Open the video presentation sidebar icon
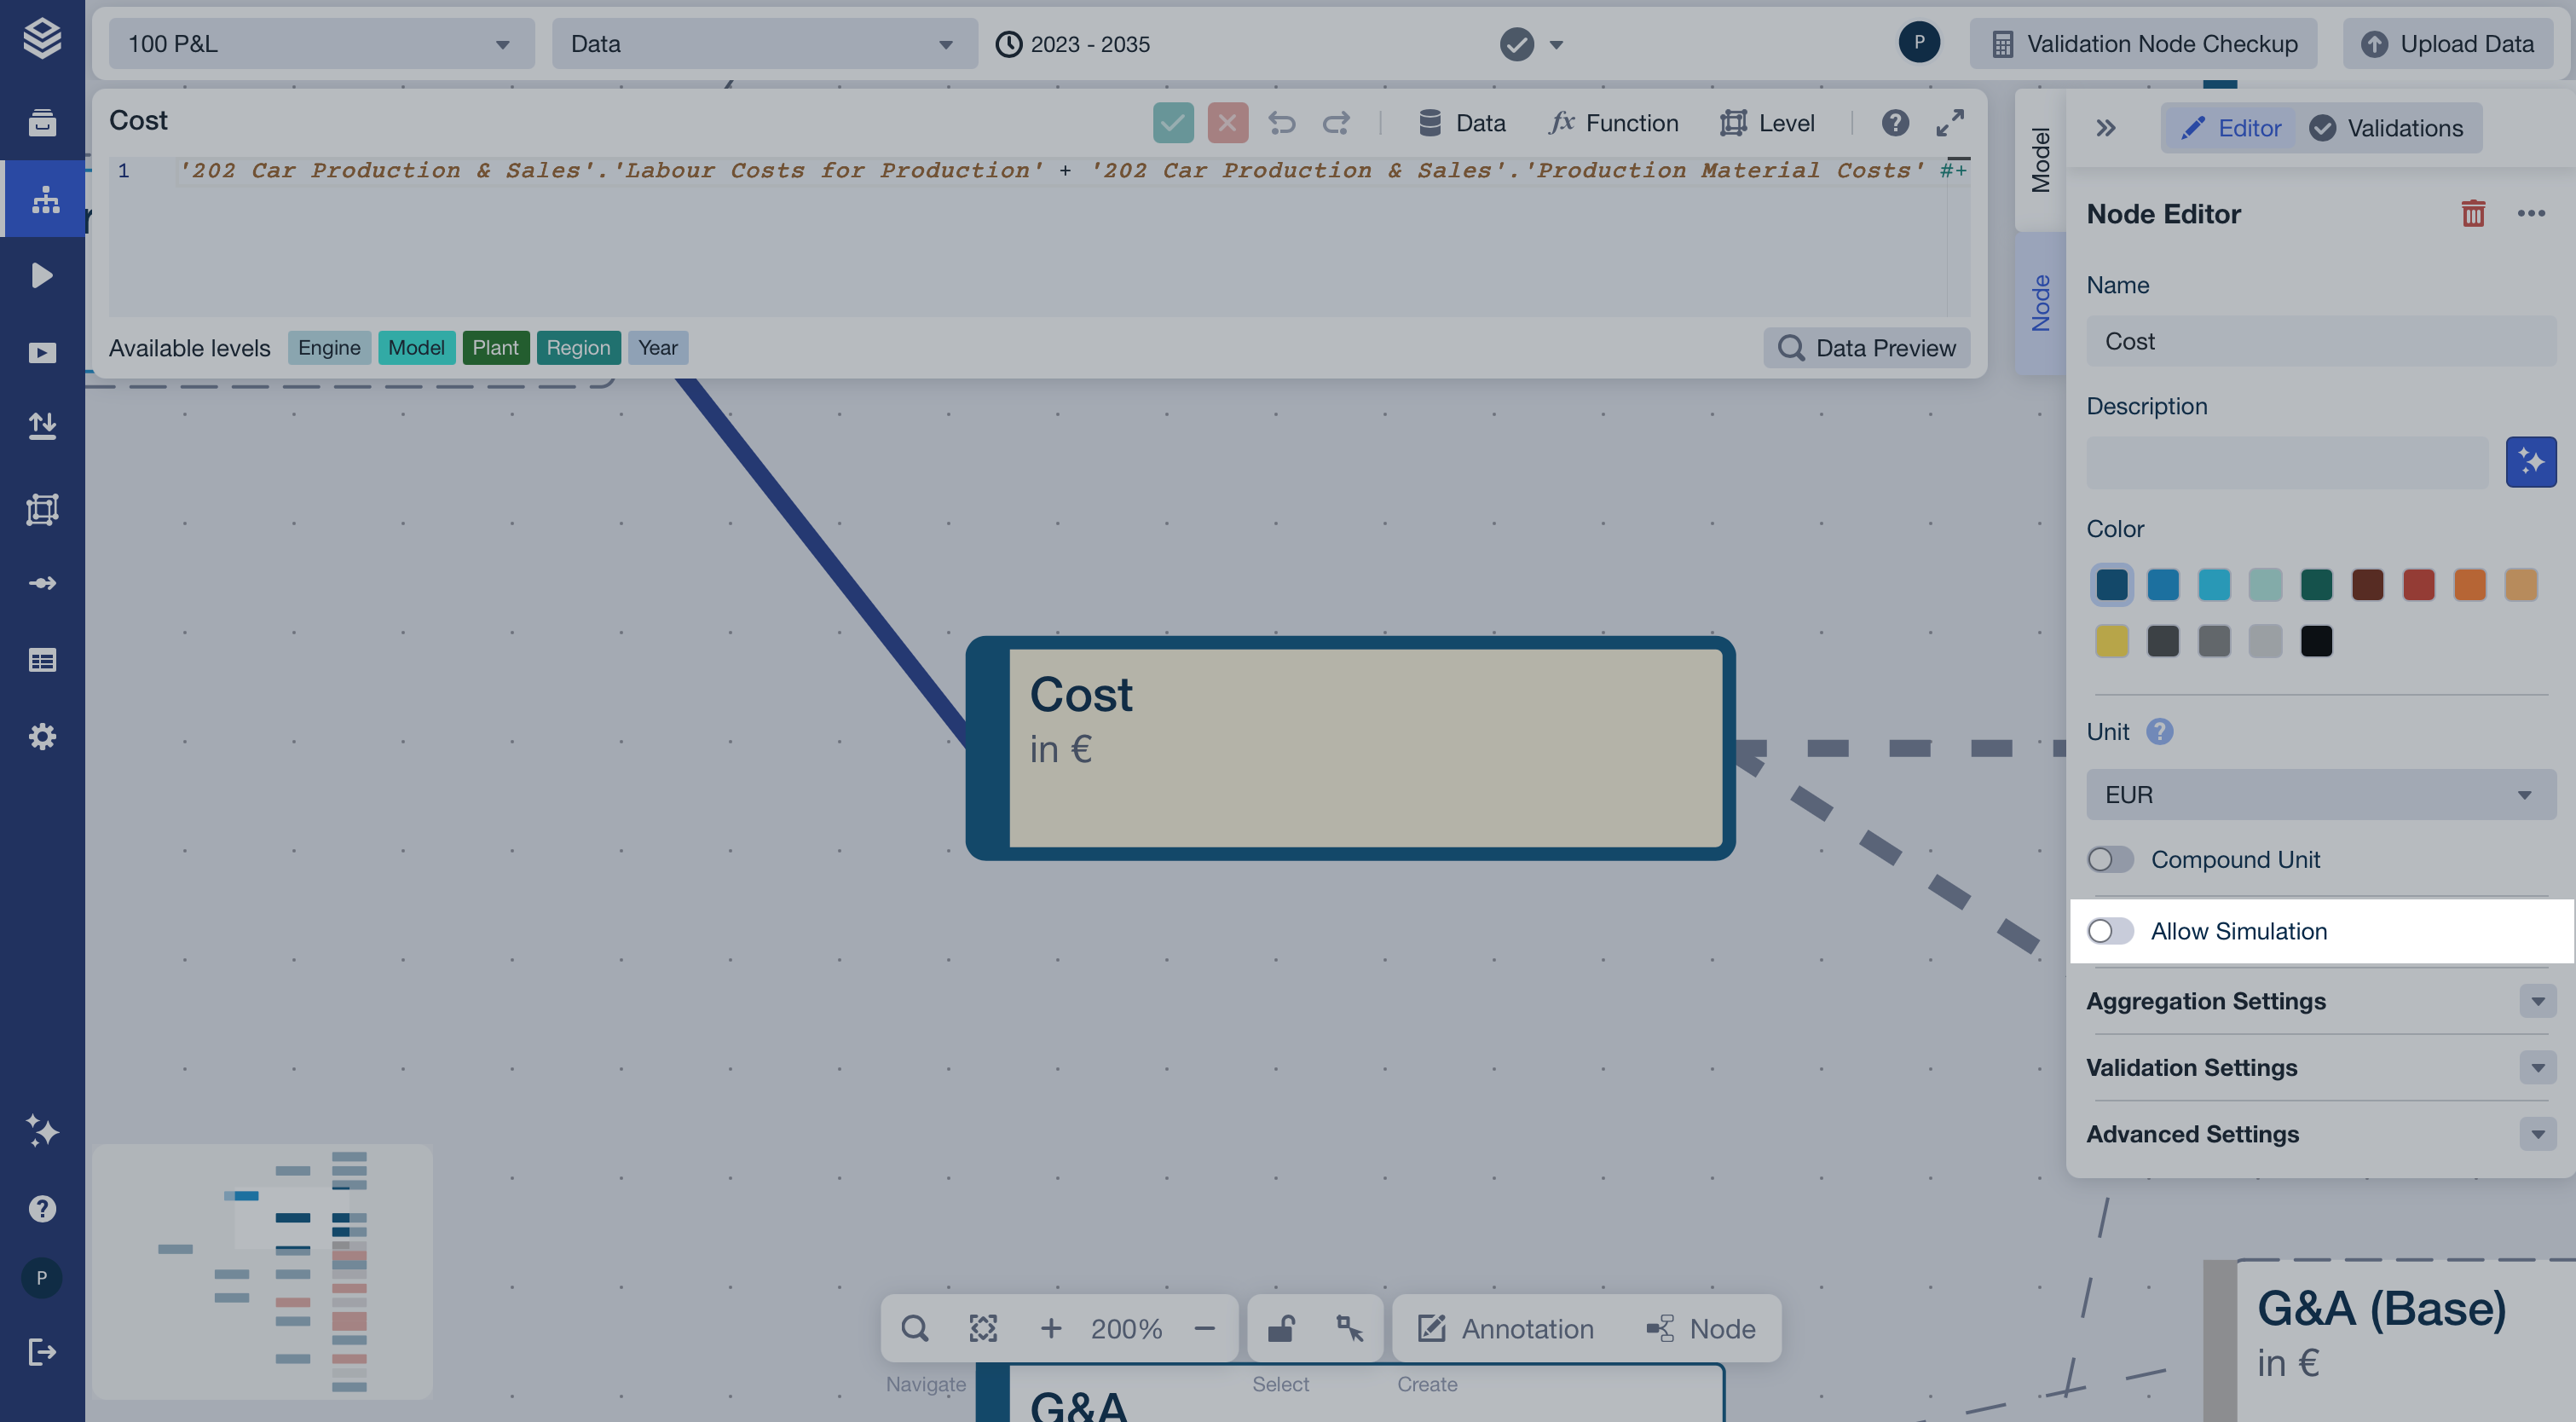2576x1422 pixels. (x=42, y=353)
